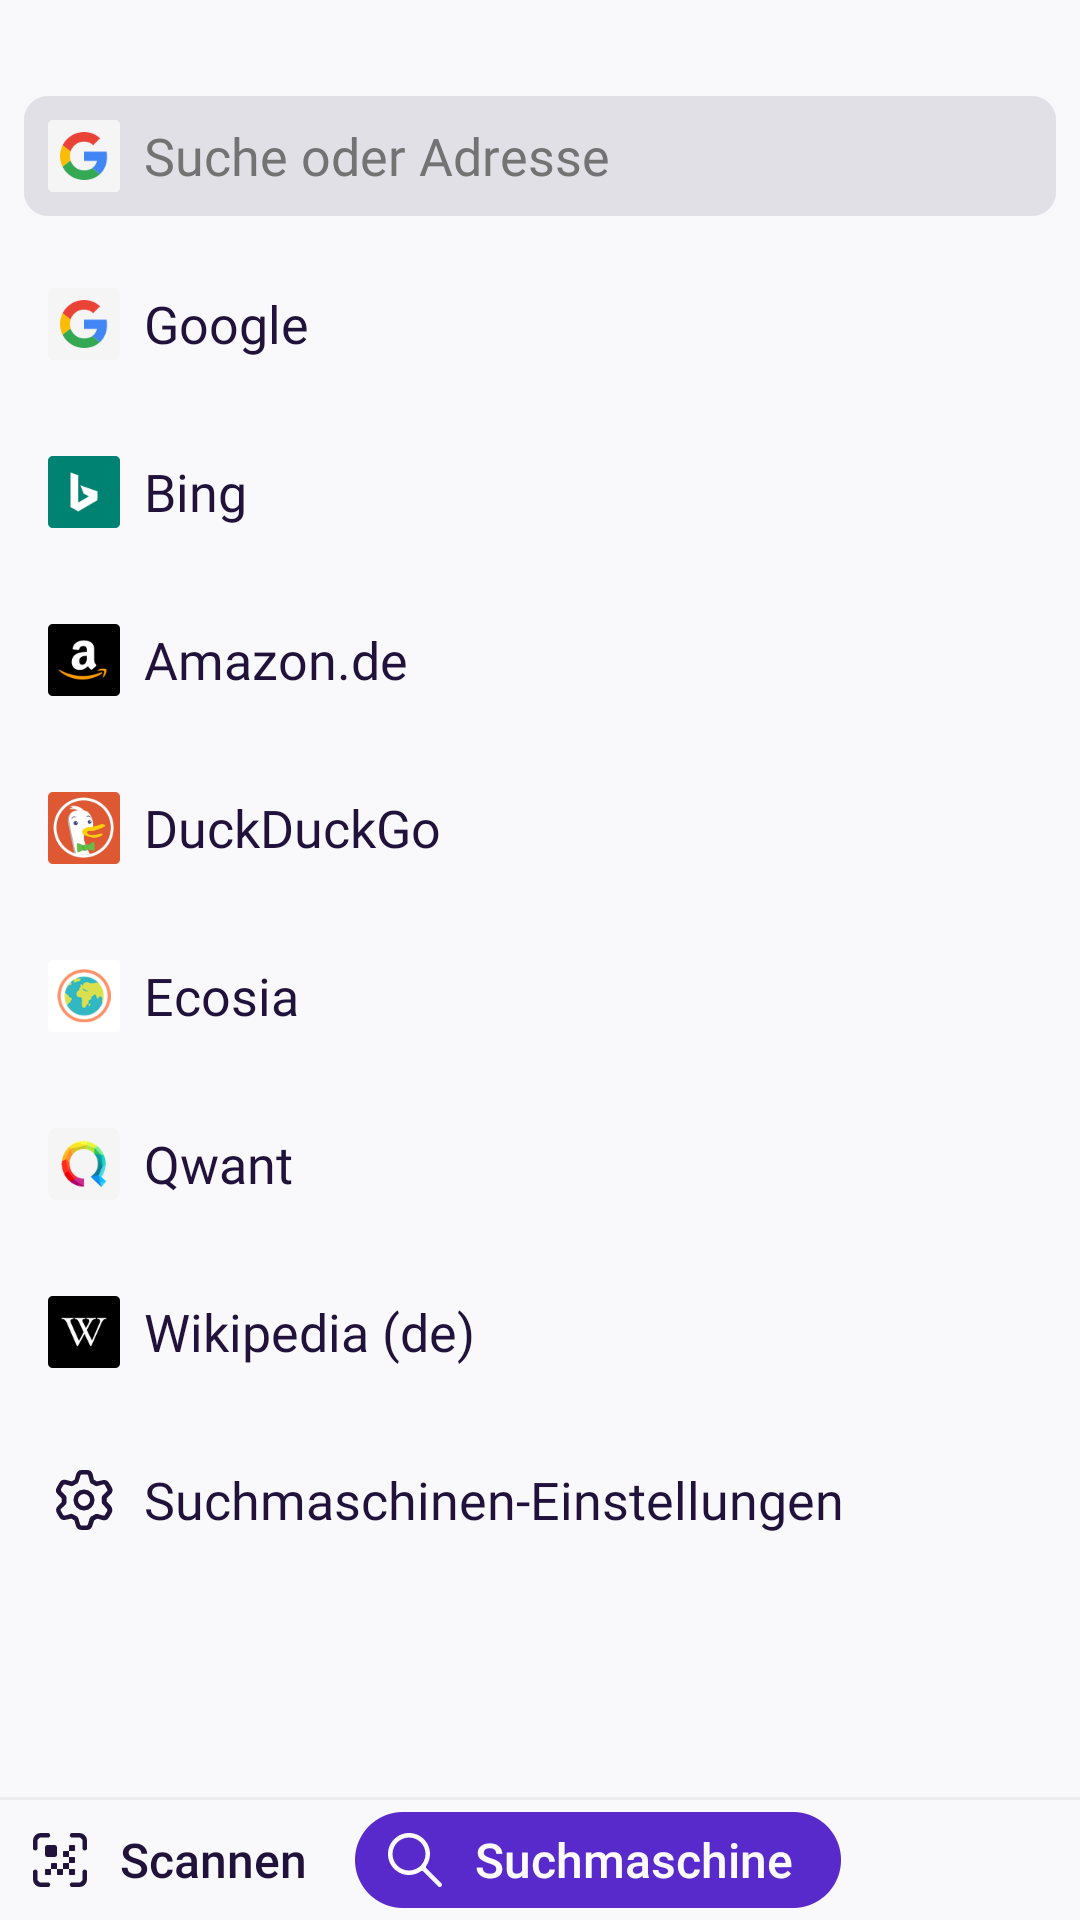This screenshot has width=1080, height=1920.
Task: Select Bing from the search engine list
Action: 196,494
